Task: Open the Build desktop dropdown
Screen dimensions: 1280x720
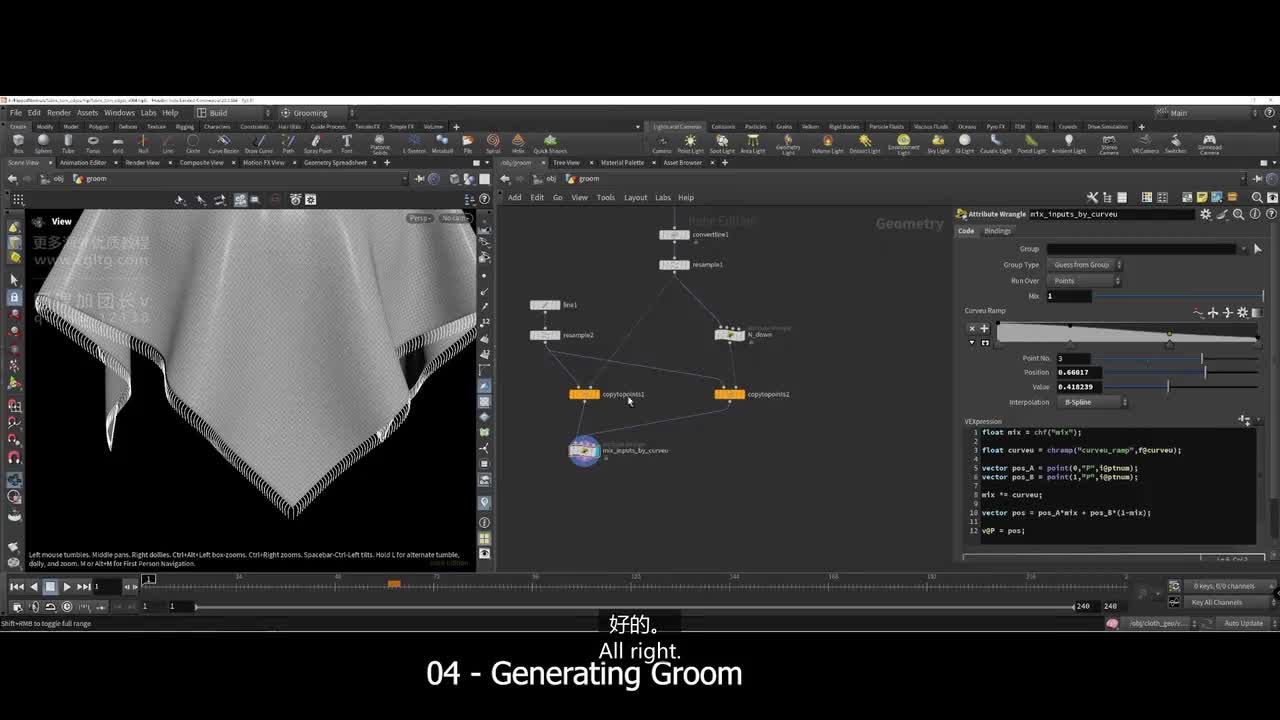Action: click(x=232, y=113)
